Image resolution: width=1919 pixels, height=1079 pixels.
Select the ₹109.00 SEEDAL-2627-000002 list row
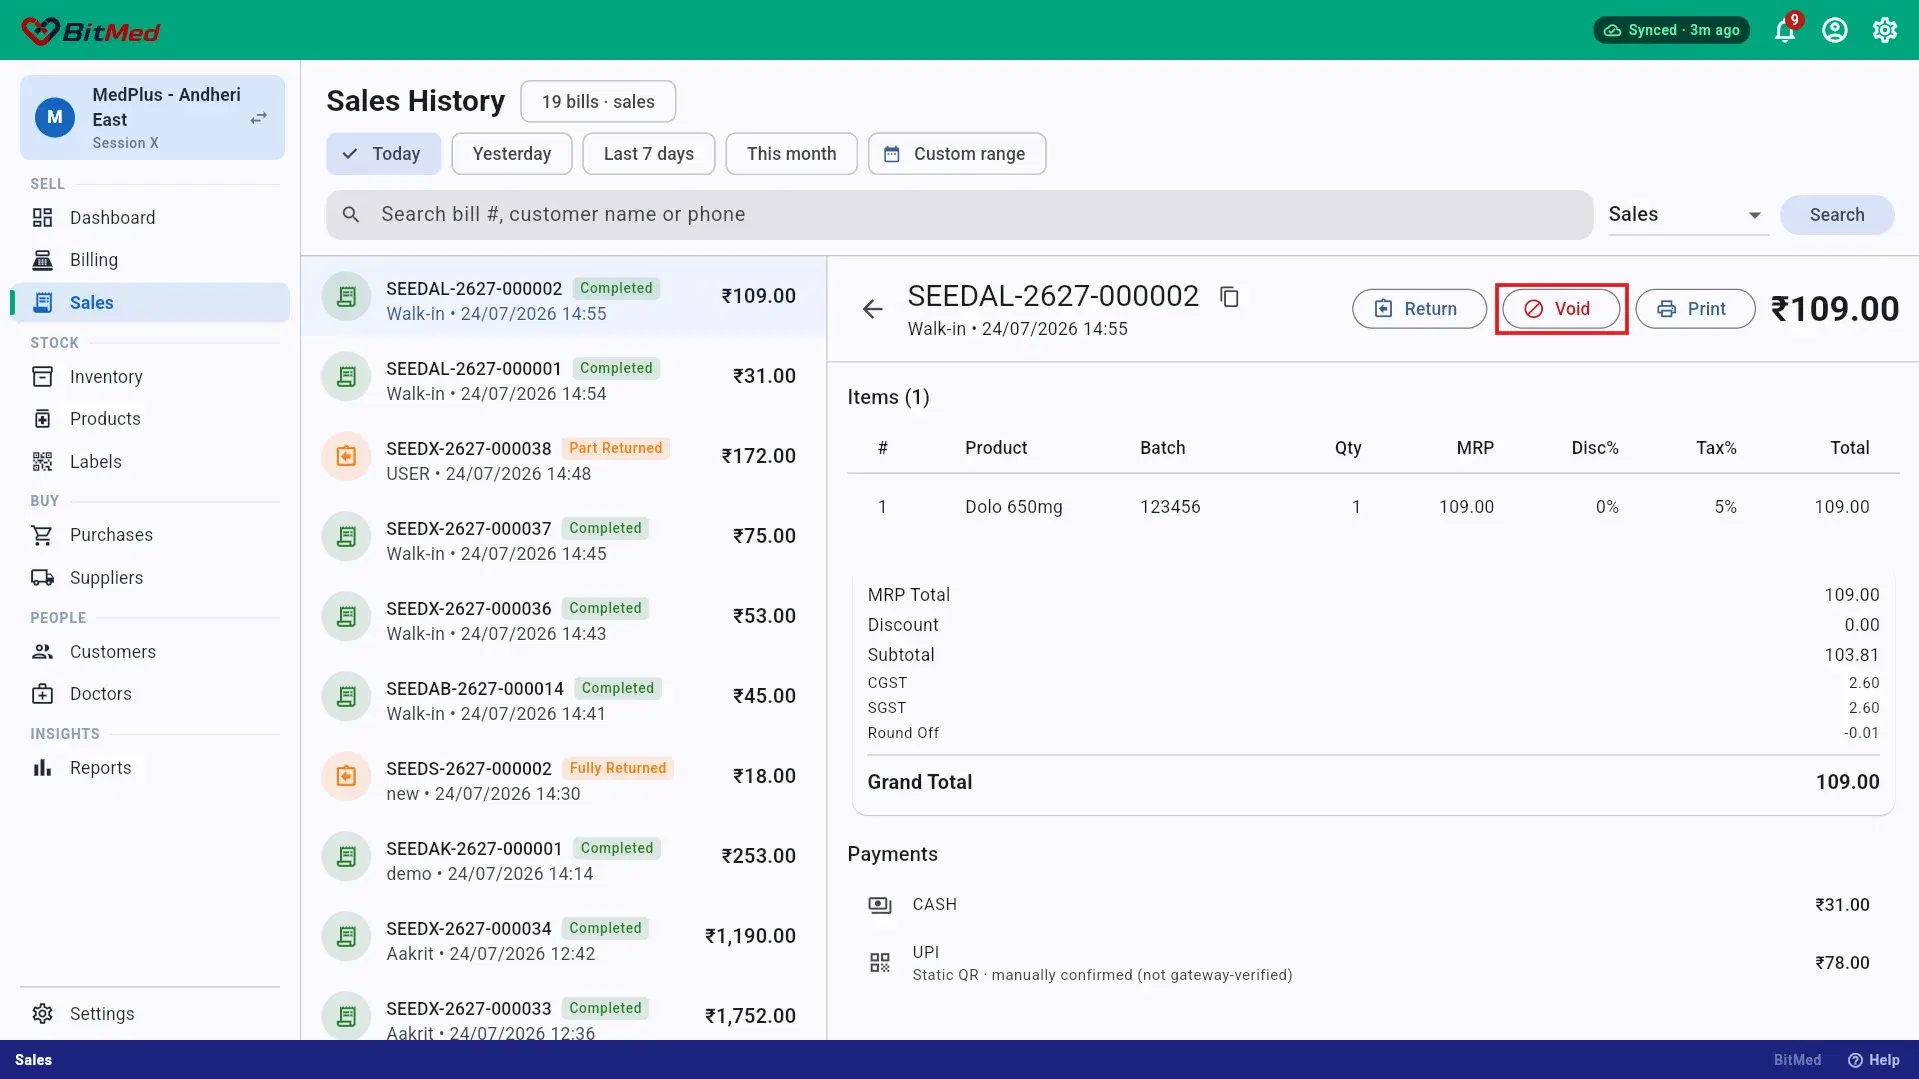pos(564,297)
